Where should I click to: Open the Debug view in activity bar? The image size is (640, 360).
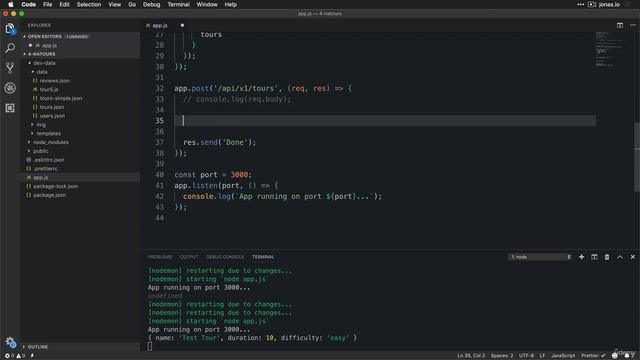10,88
